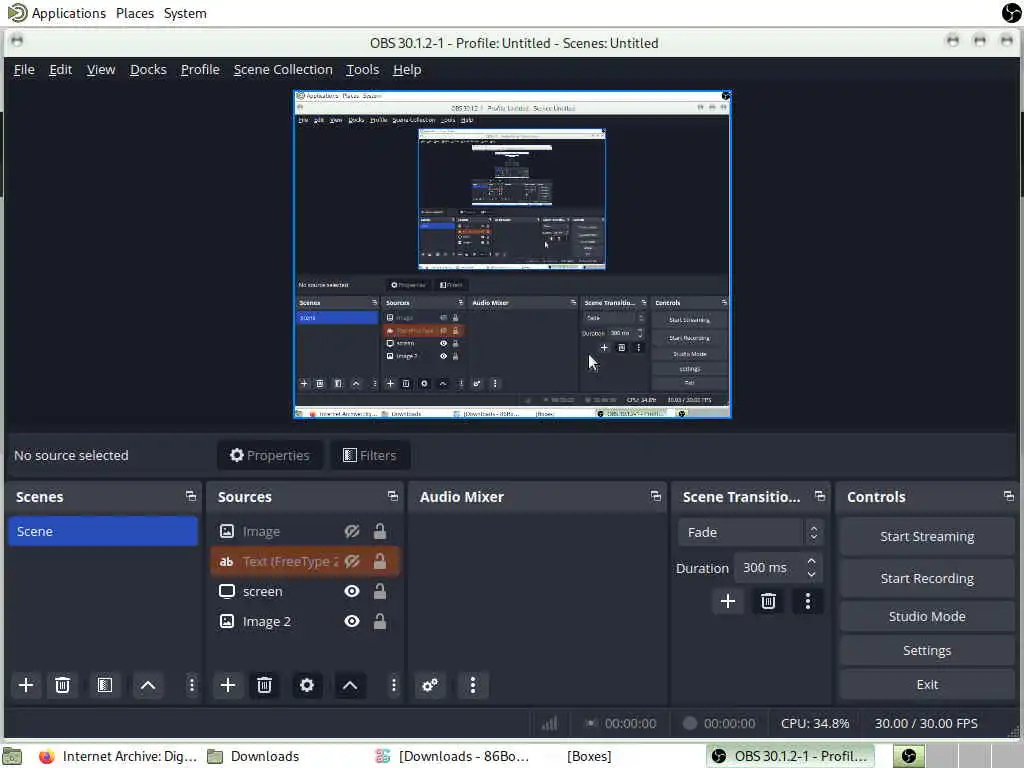Open advanced audio properties gears icon
Viewport: 1024px width, 768px height.
430,685
